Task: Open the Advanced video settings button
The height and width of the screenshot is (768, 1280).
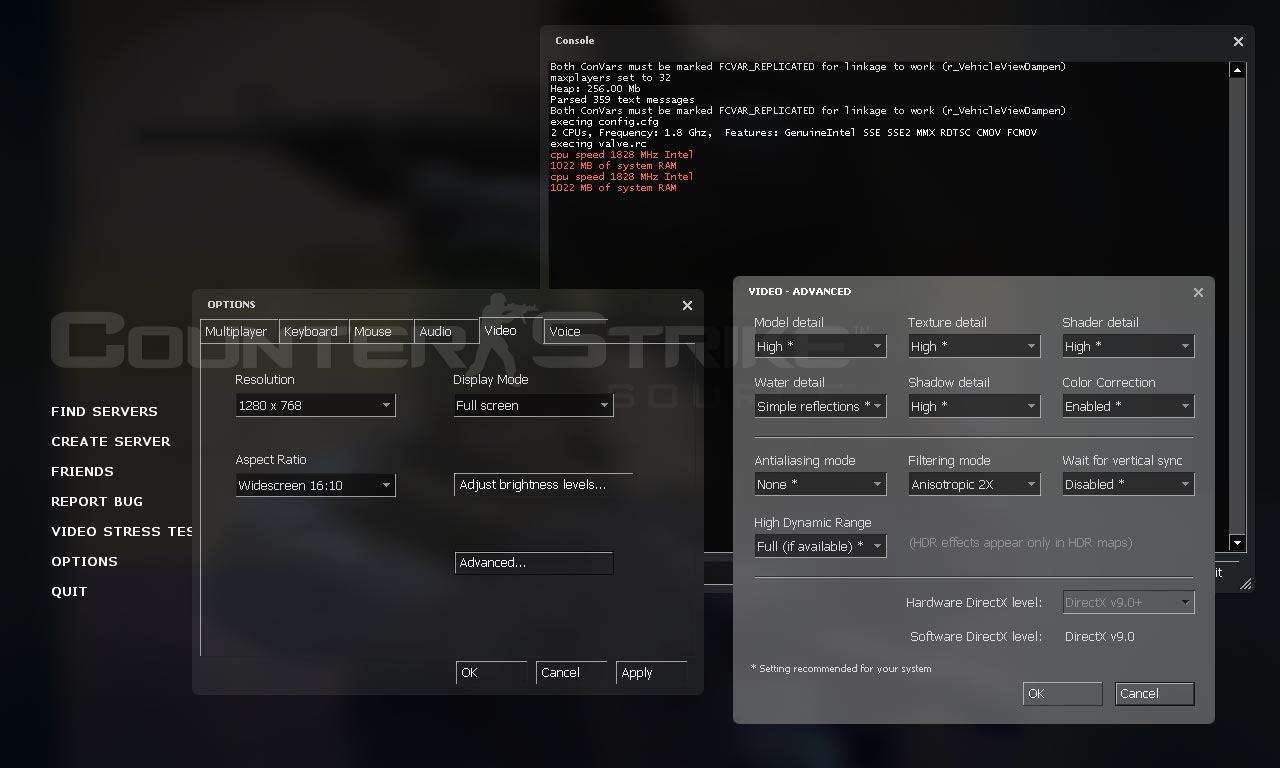Action: point(533,563)
